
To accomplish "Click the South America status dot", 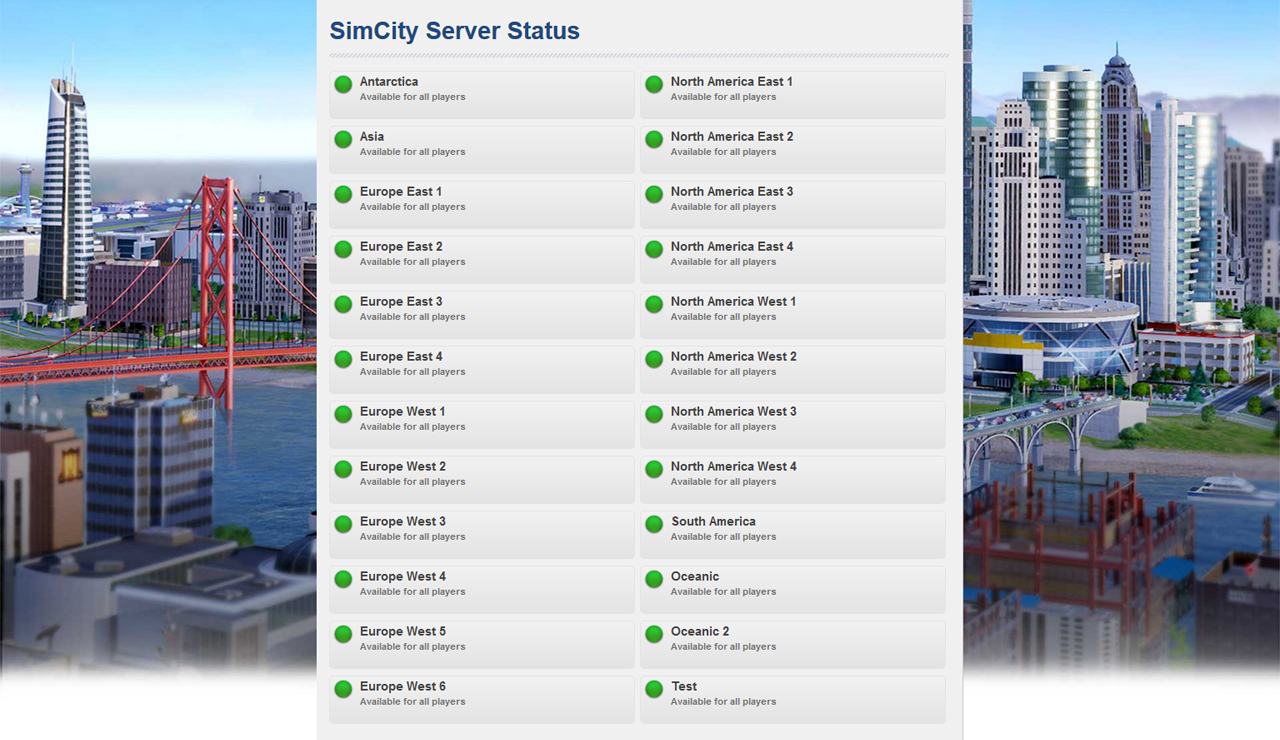I will click(x=654, y=524).
